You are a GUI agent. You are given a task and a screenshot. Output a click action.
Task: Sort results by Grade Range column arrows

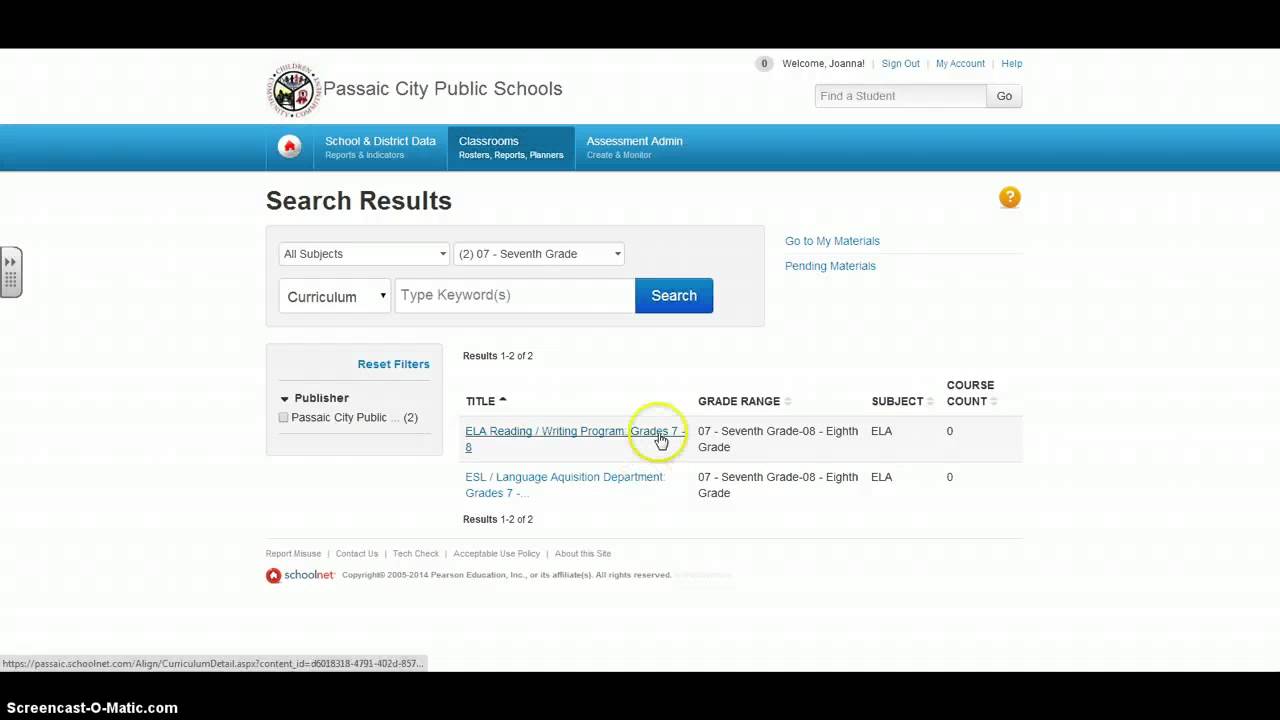(788, 401)
